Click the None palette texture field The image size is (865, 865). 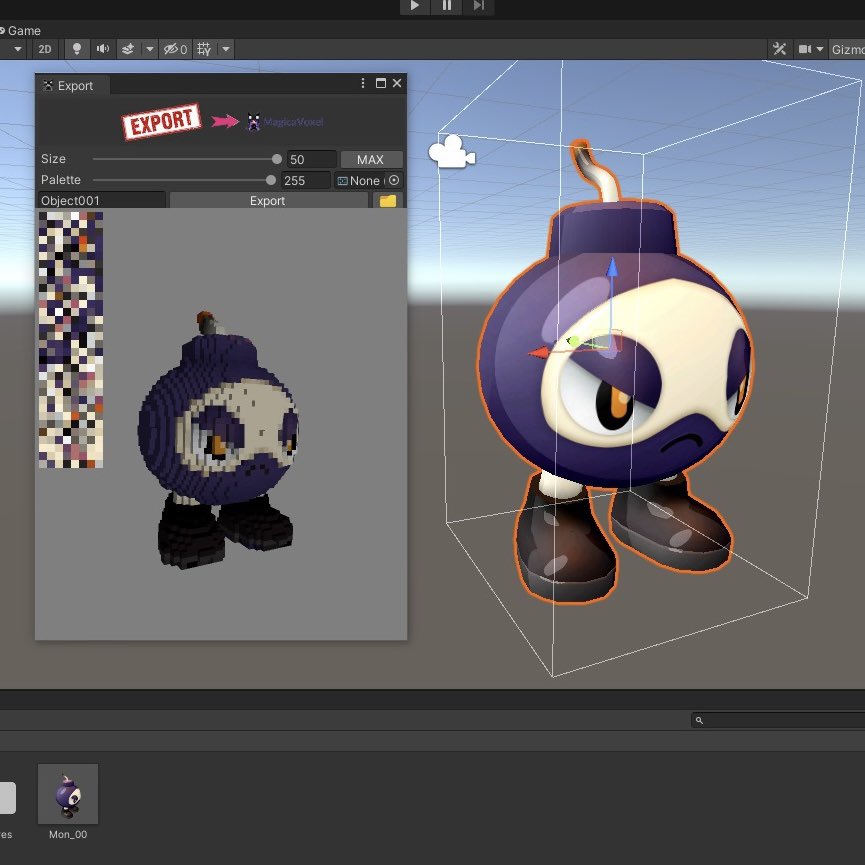[360, 180]
